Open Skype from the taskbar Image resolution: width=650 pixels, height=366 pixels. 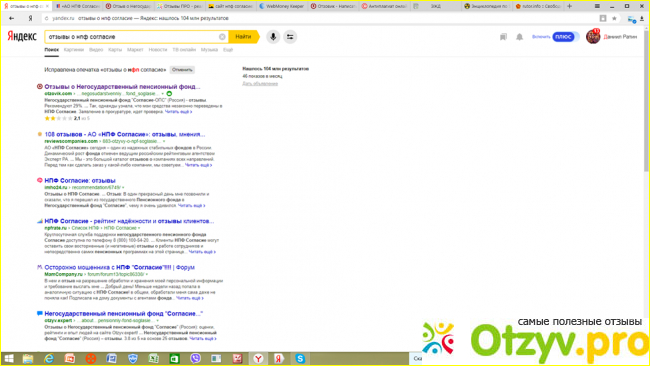pyautogui.click(x=300, y=359)
